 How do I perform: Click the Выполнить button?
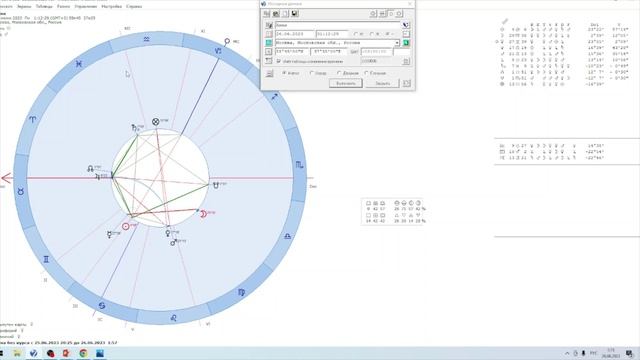(345, 83)
